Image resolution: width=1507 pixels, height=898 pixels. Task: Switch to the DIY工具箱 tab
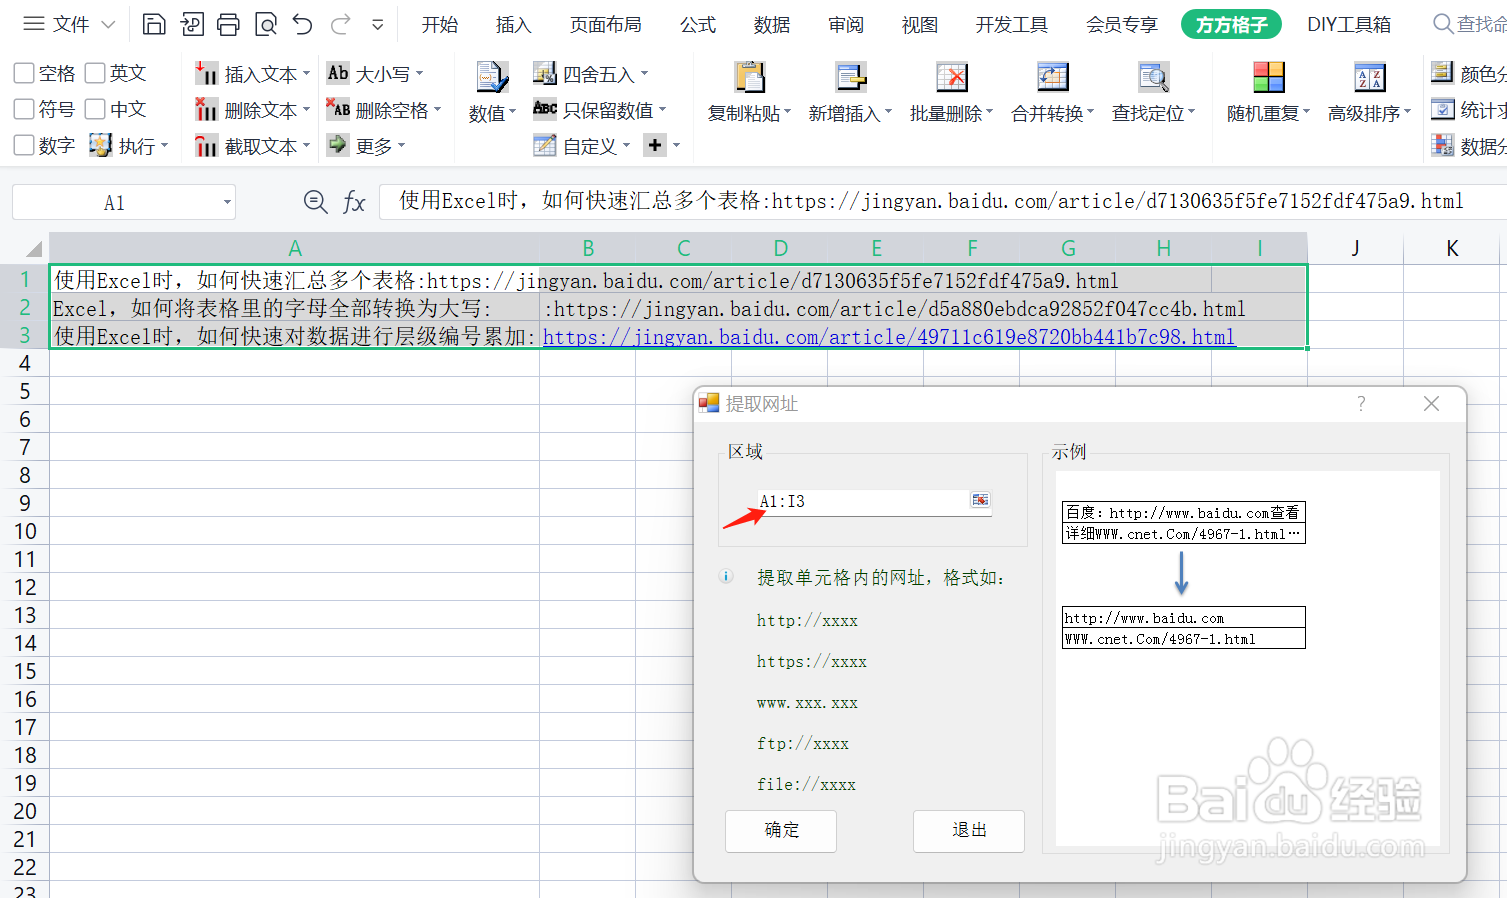pos(1349,24)
